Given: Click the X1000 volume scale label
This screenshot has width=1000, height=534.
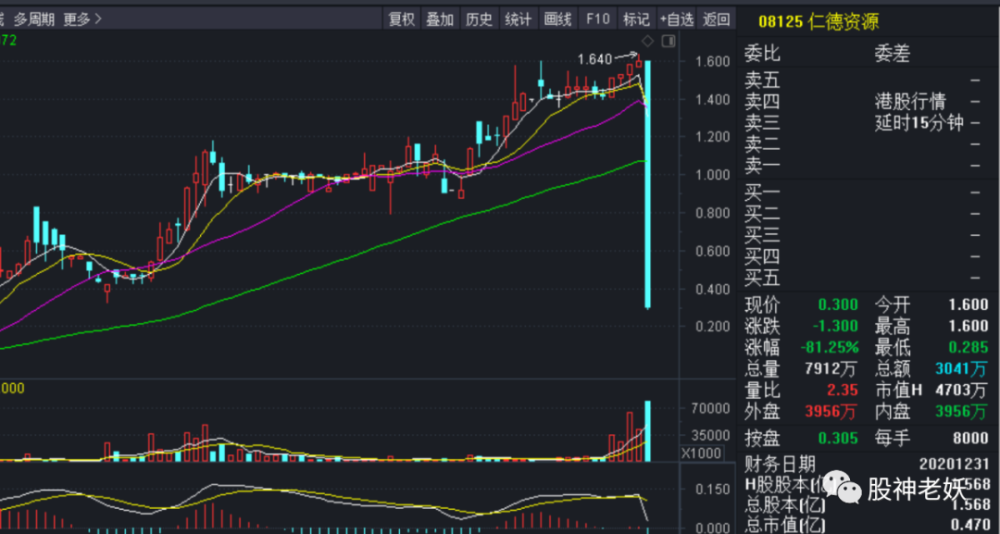Looking at the screenshot, I should [x=702, y=454].
